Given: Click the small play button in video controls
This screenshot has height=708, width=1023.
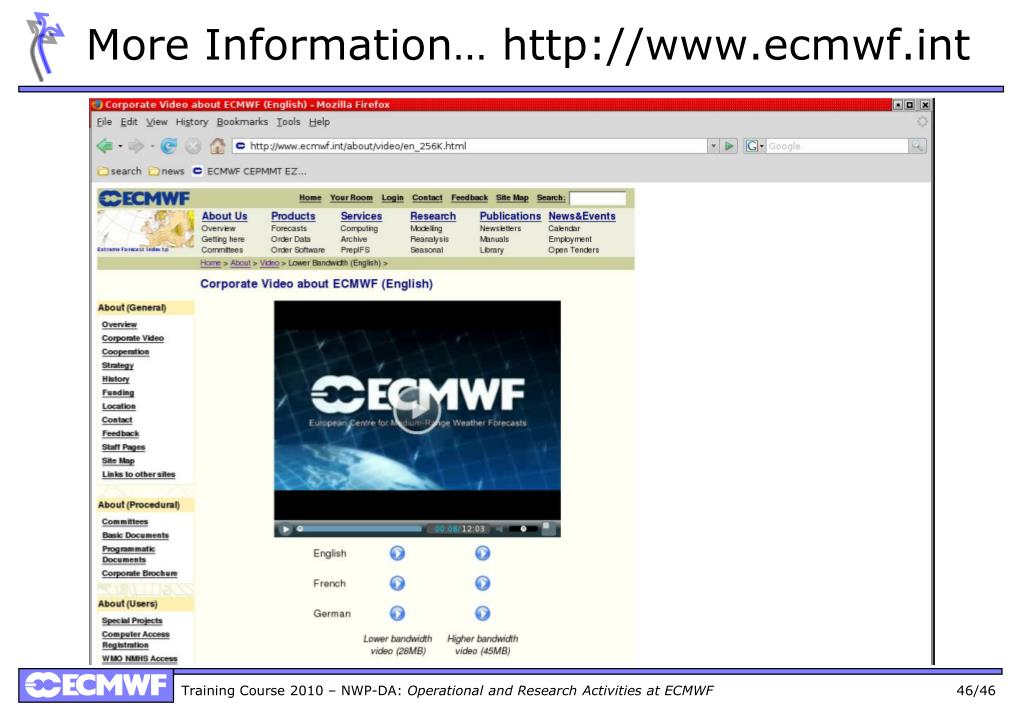Looking at the screenshot, I should [x=285, y=529].
